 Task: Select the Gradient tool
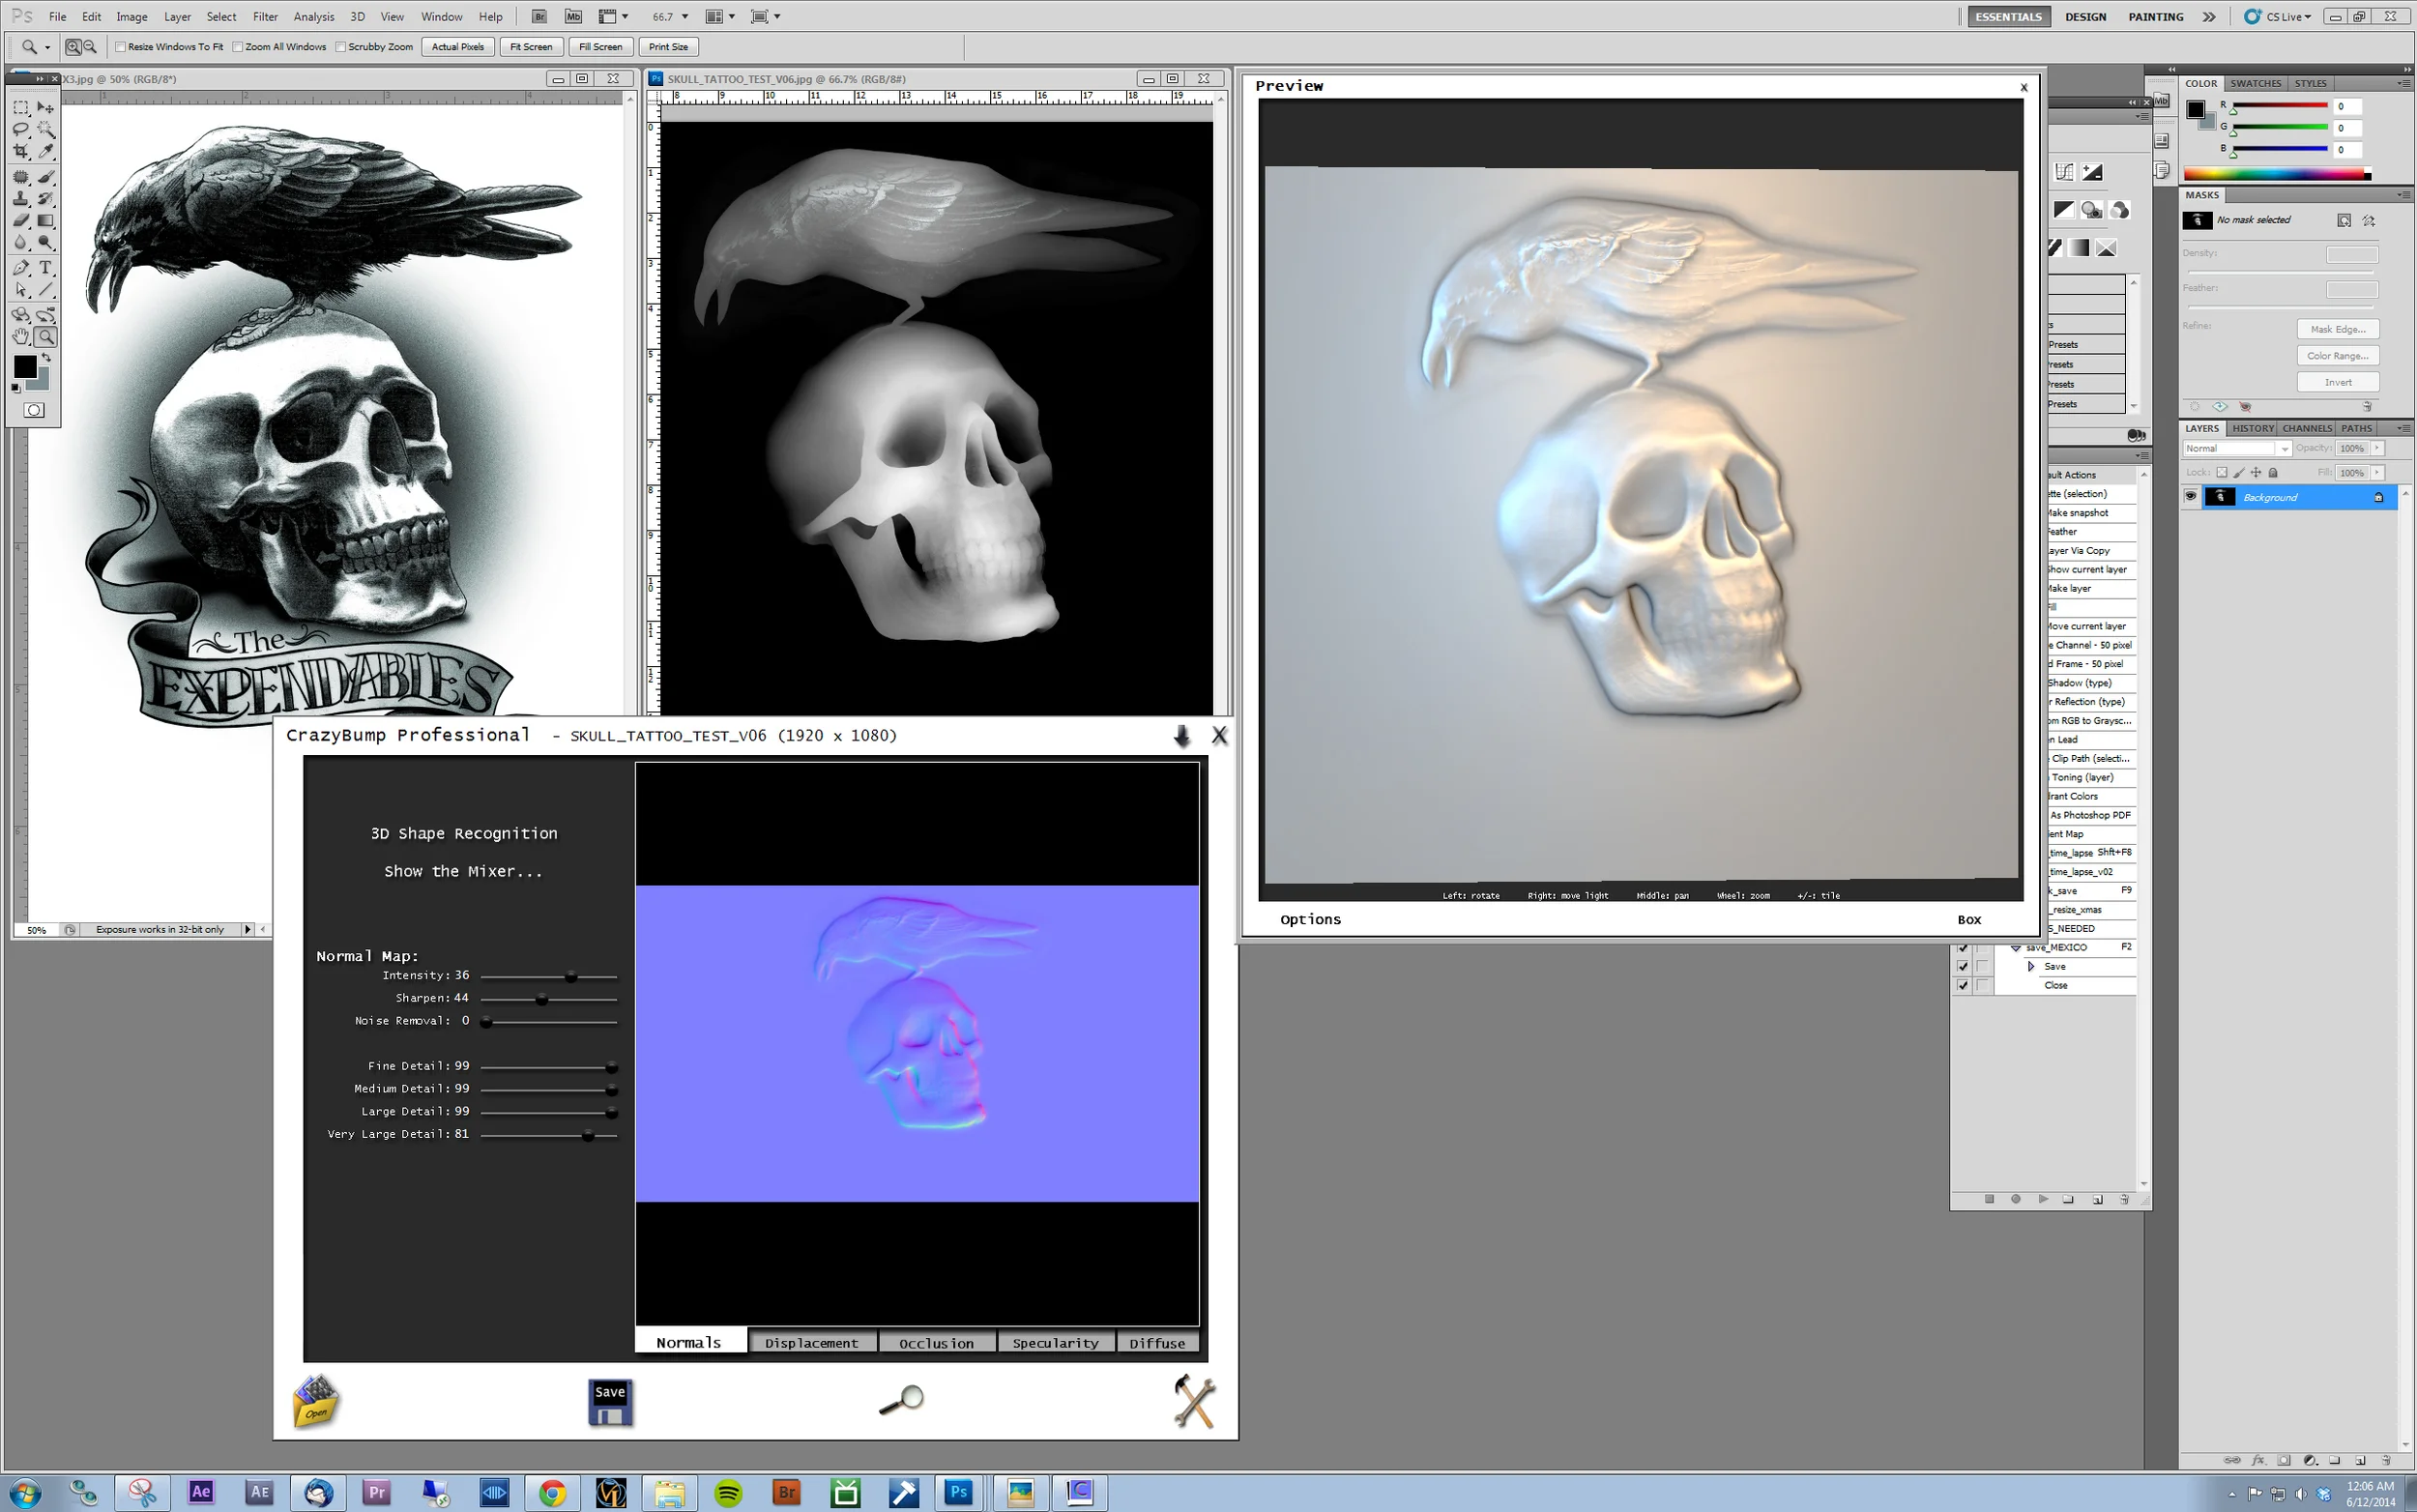[46, 221]
